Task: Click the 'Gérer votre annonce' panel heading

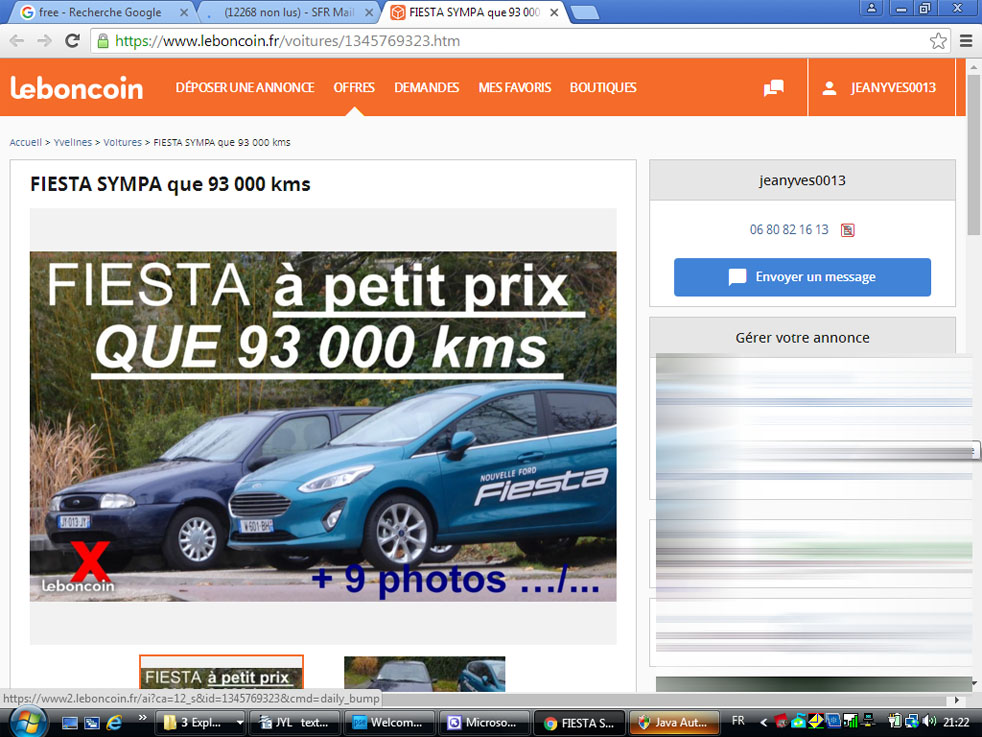Action: tap(802, 338)
